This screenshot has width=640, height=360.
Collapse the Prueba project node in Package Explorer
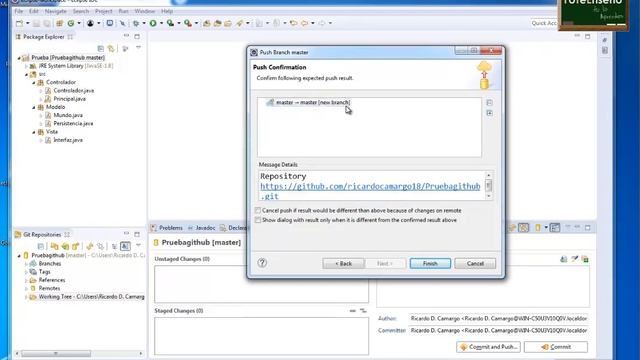(19, 58)
